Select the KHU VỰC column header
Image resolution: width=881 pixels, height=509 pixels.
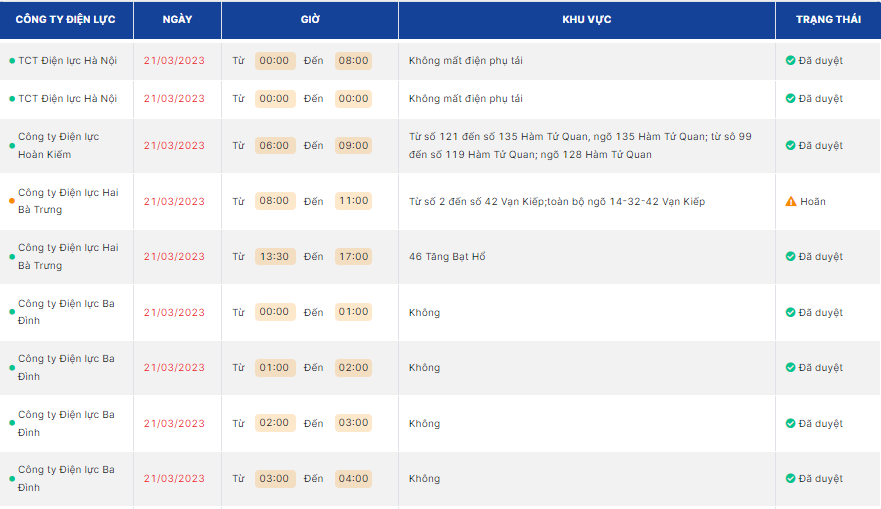point(587,20)
